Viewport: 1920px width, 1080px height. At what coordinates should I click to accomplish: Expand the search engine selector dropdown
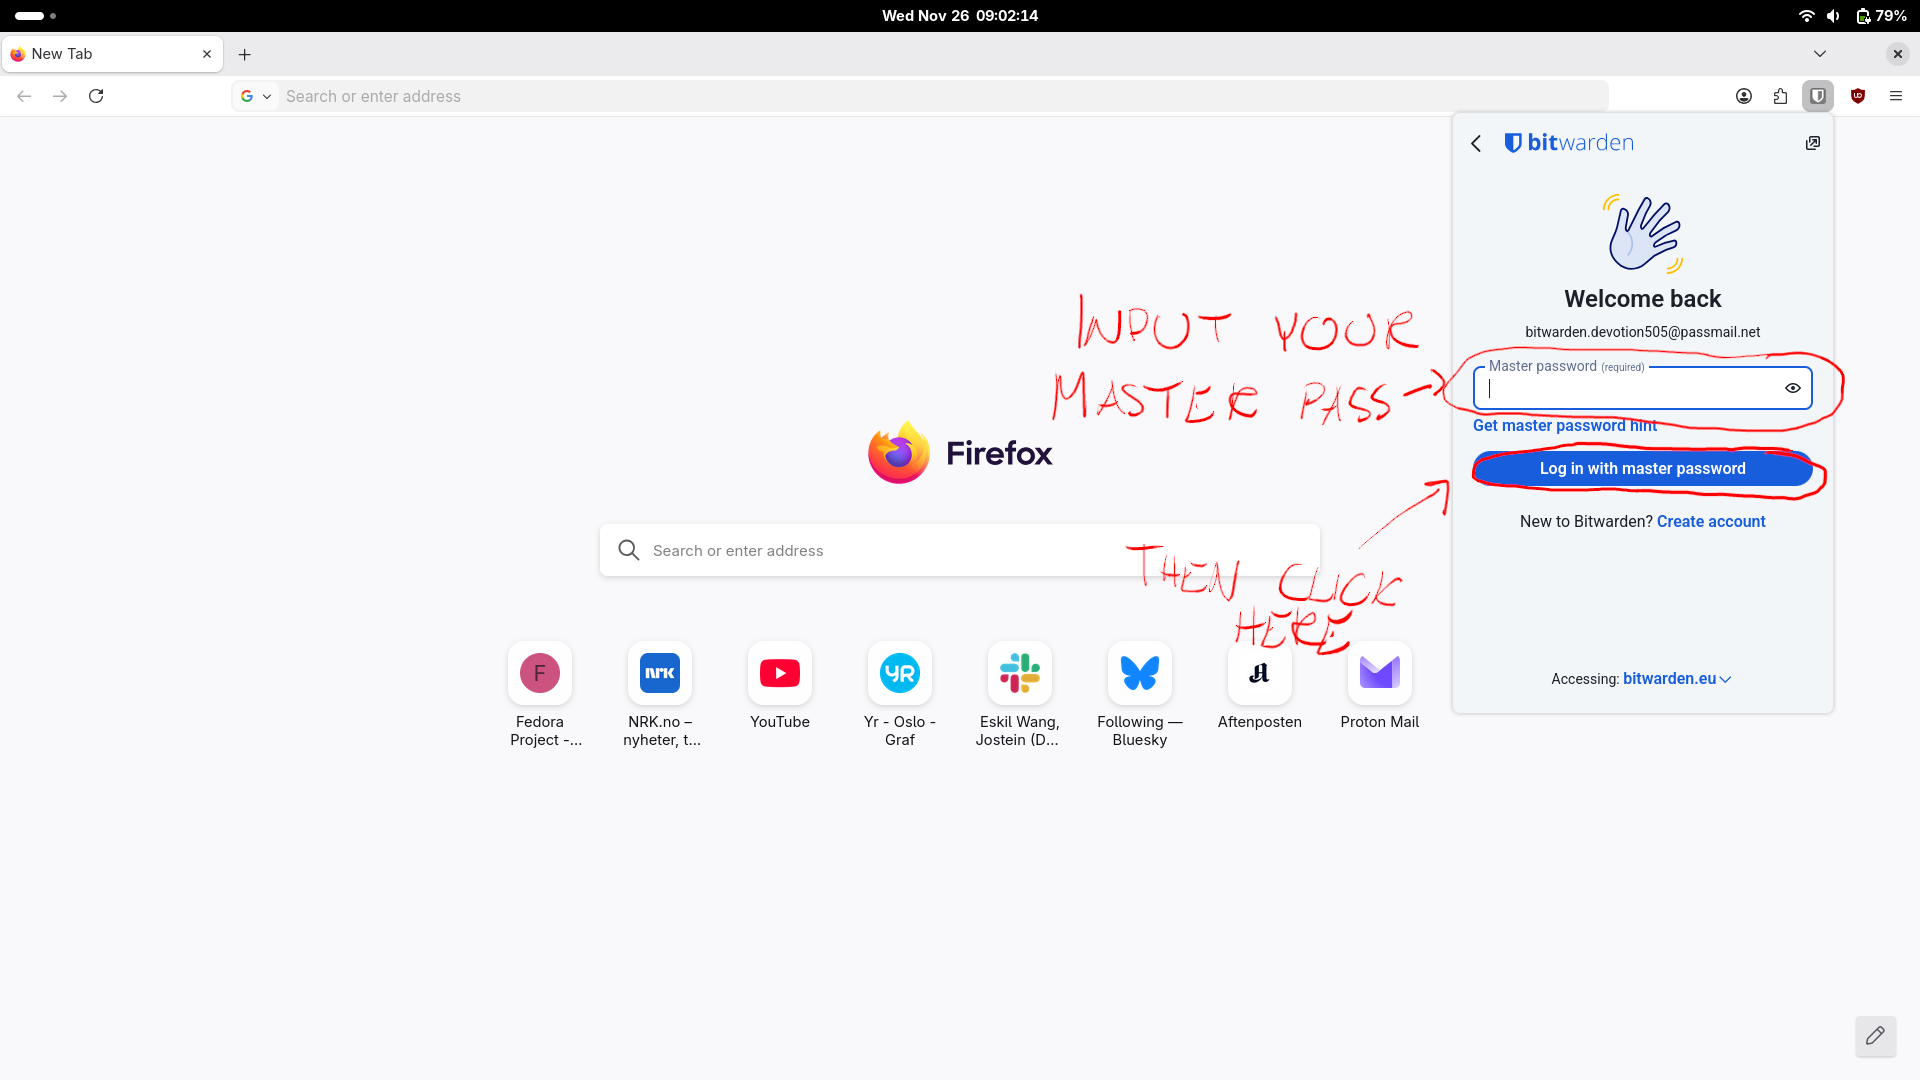(x=256, y=96)
